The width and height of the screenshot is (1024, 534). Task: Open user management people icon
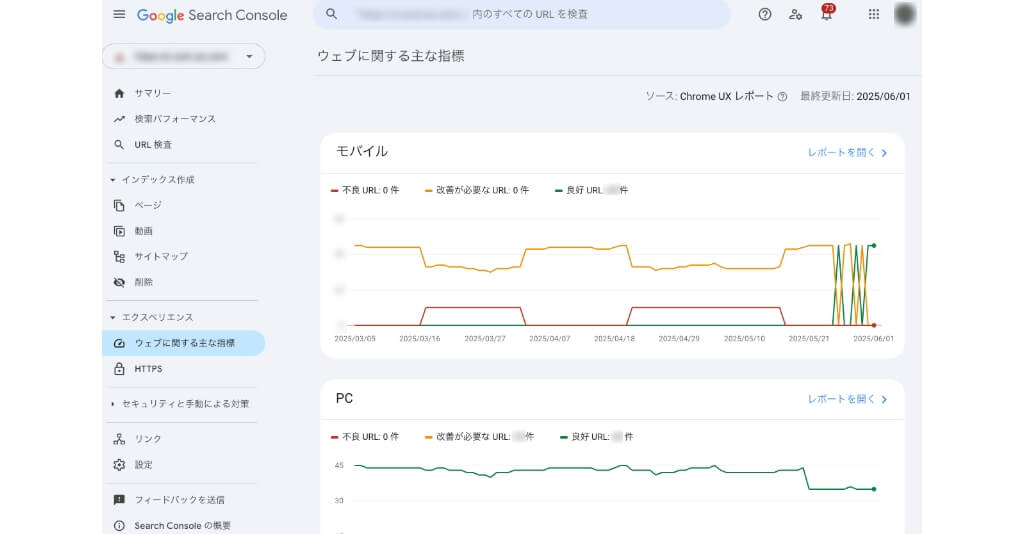point(795,14)
